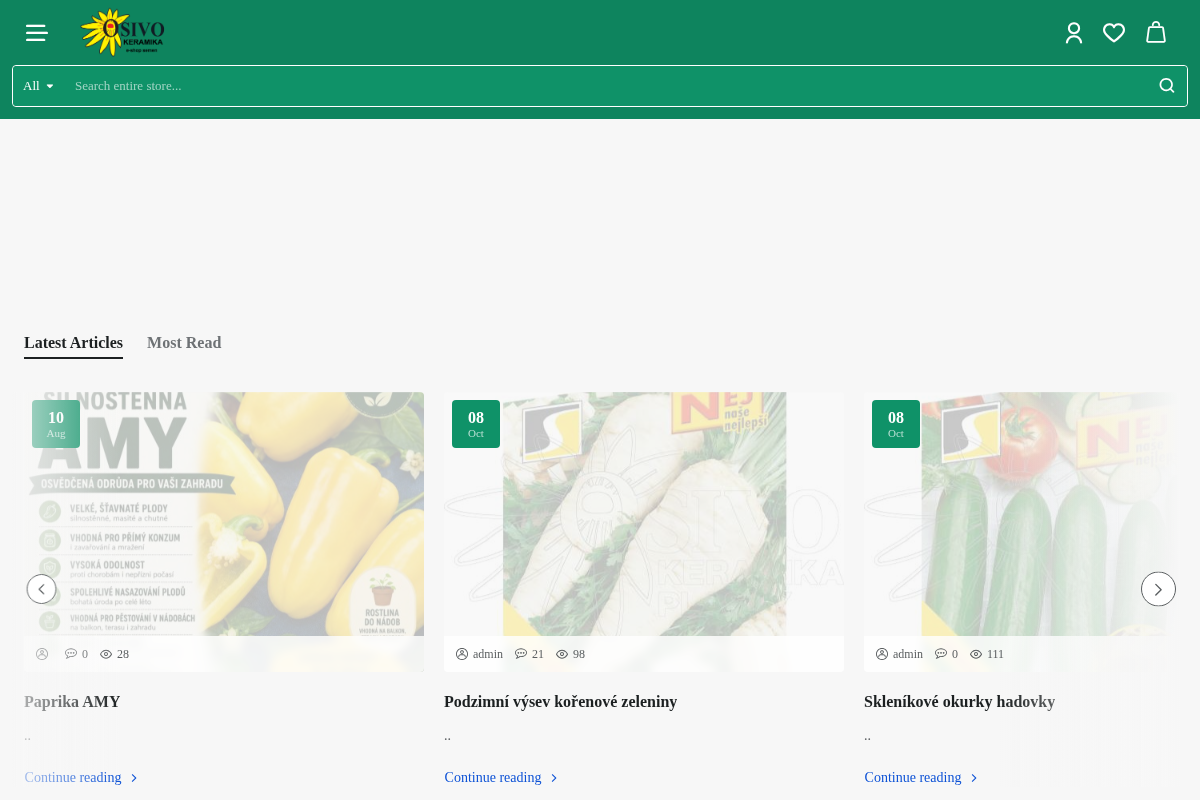1200x800 pixels.
Task: Open the Skleníkové okurky hadovky title
Action: pyautogui.click(x=959, y=702)
